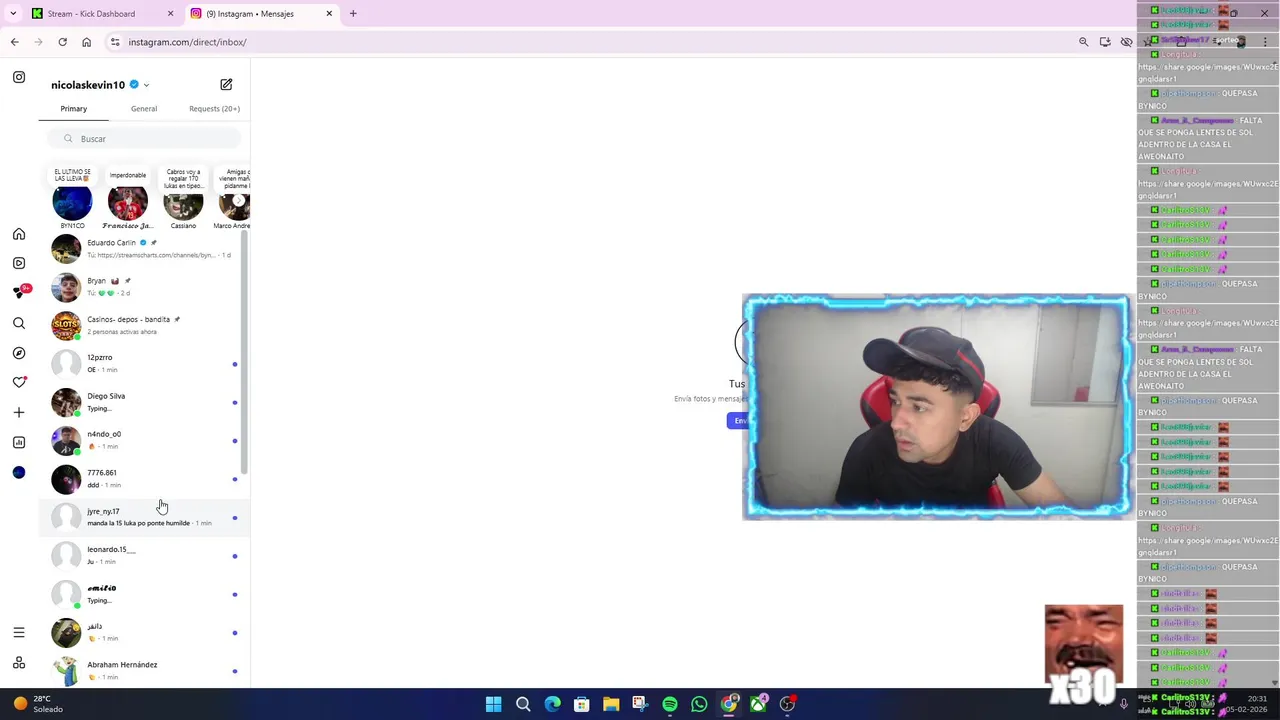Show more notes with the right arrow
1280x720 pixels.
click(238, 201)
